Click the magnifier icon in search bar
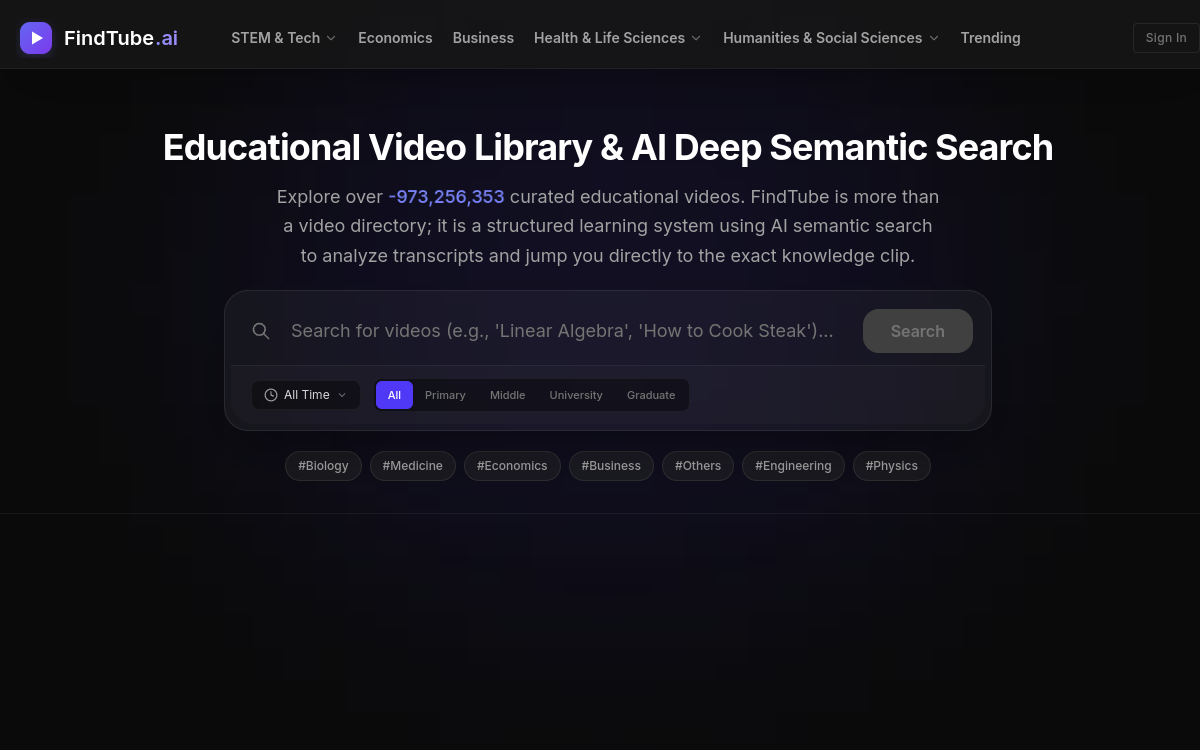This screenshot has width=1200, height=750. coord(261,331)
